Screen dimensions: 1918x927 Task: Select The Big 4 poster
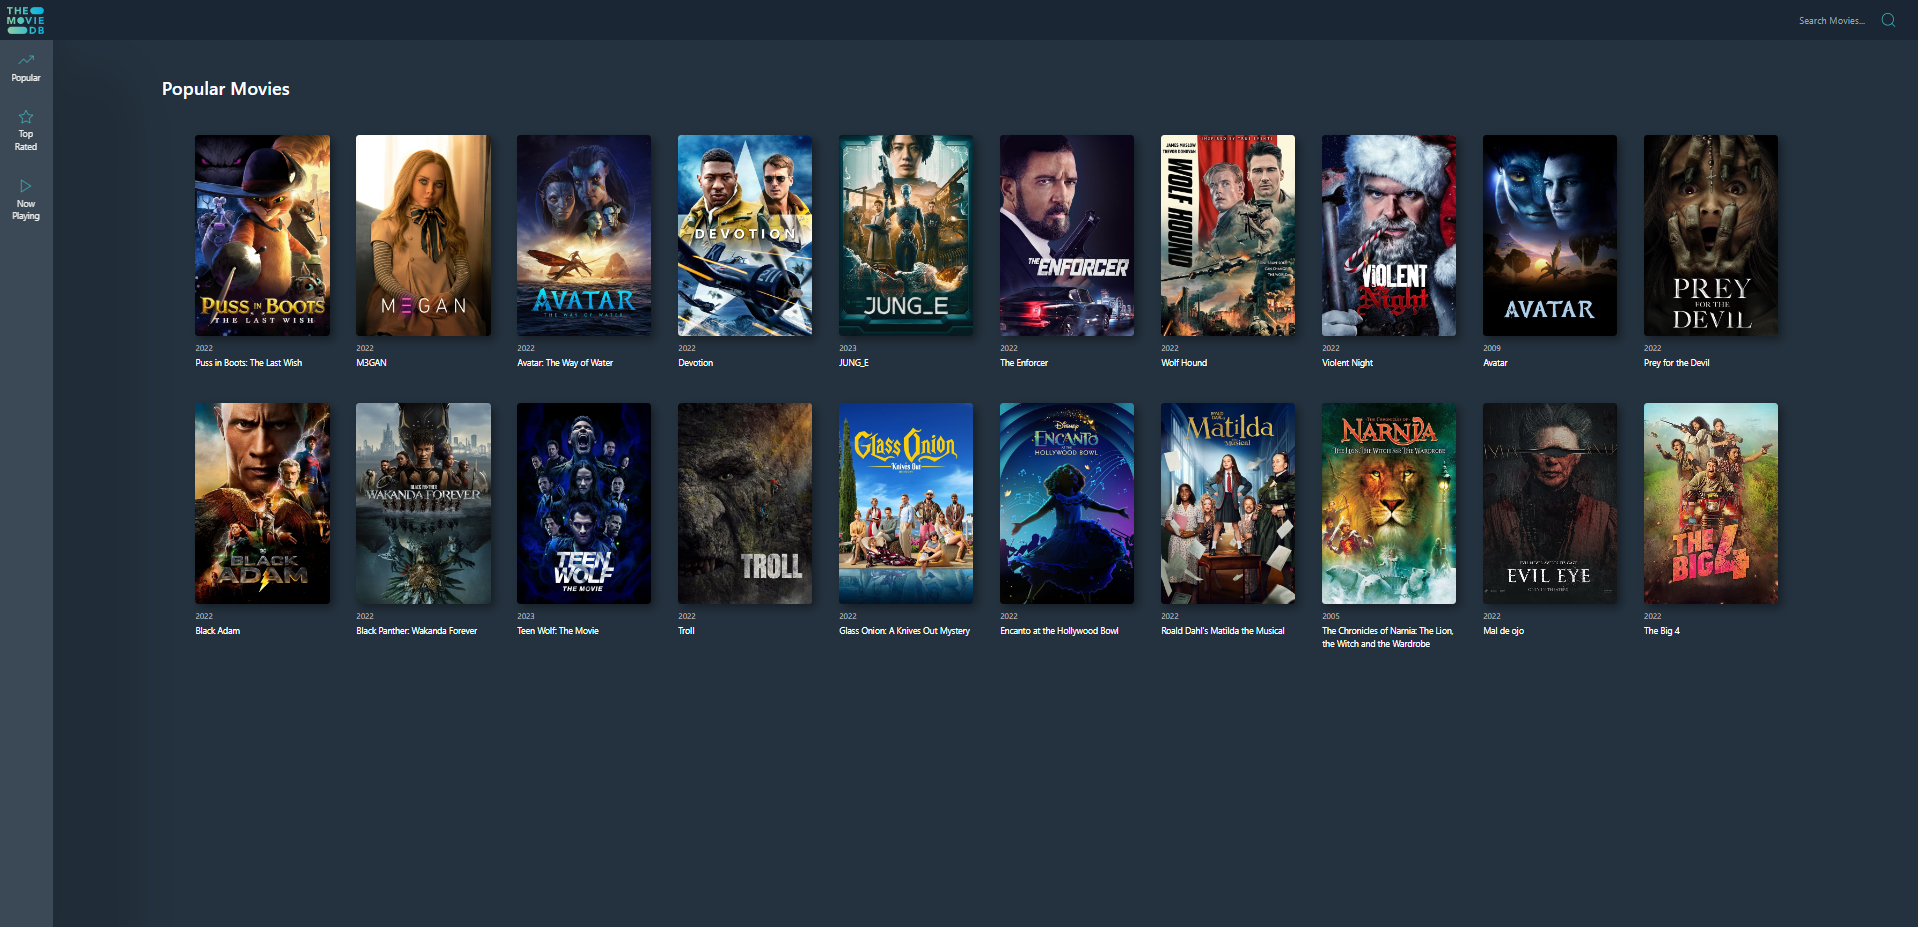tap(1711, 503)
